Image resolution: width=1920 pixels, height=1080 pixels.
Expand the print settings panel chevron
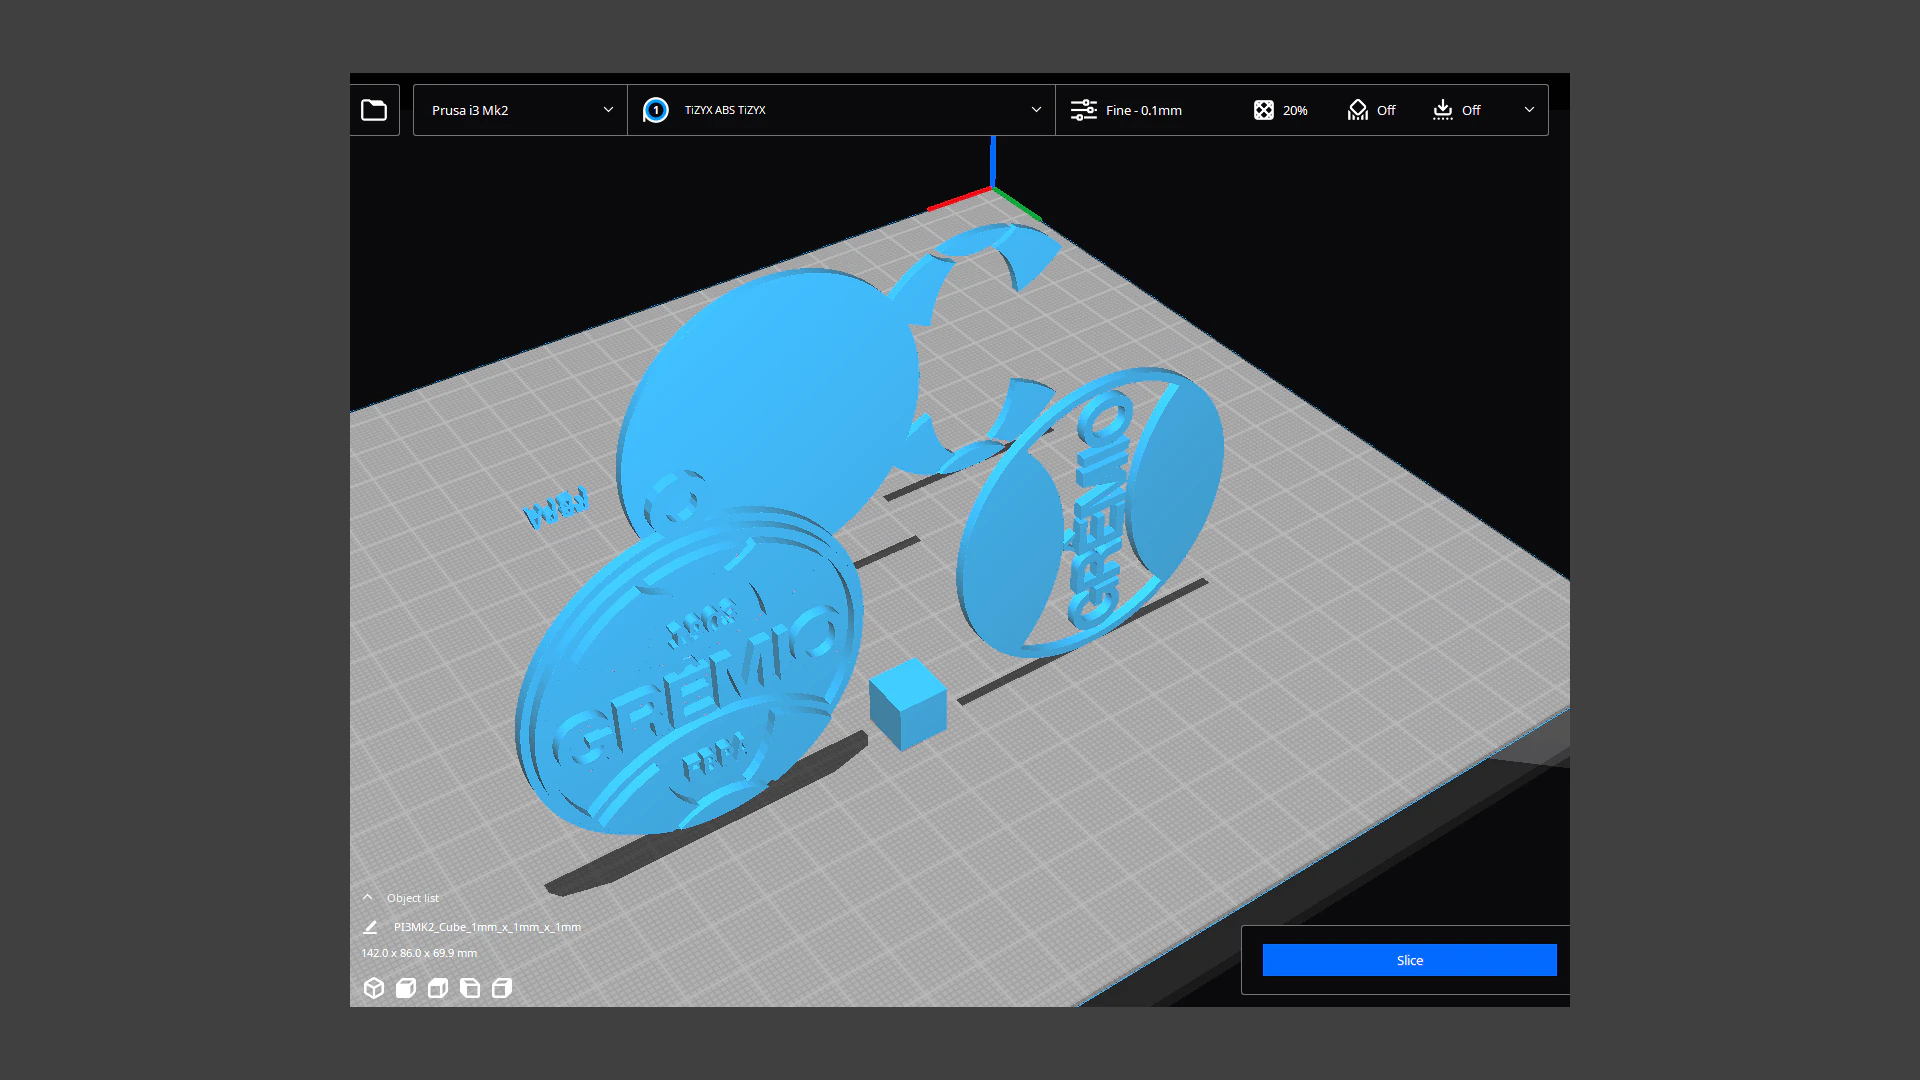[1529, 110]
